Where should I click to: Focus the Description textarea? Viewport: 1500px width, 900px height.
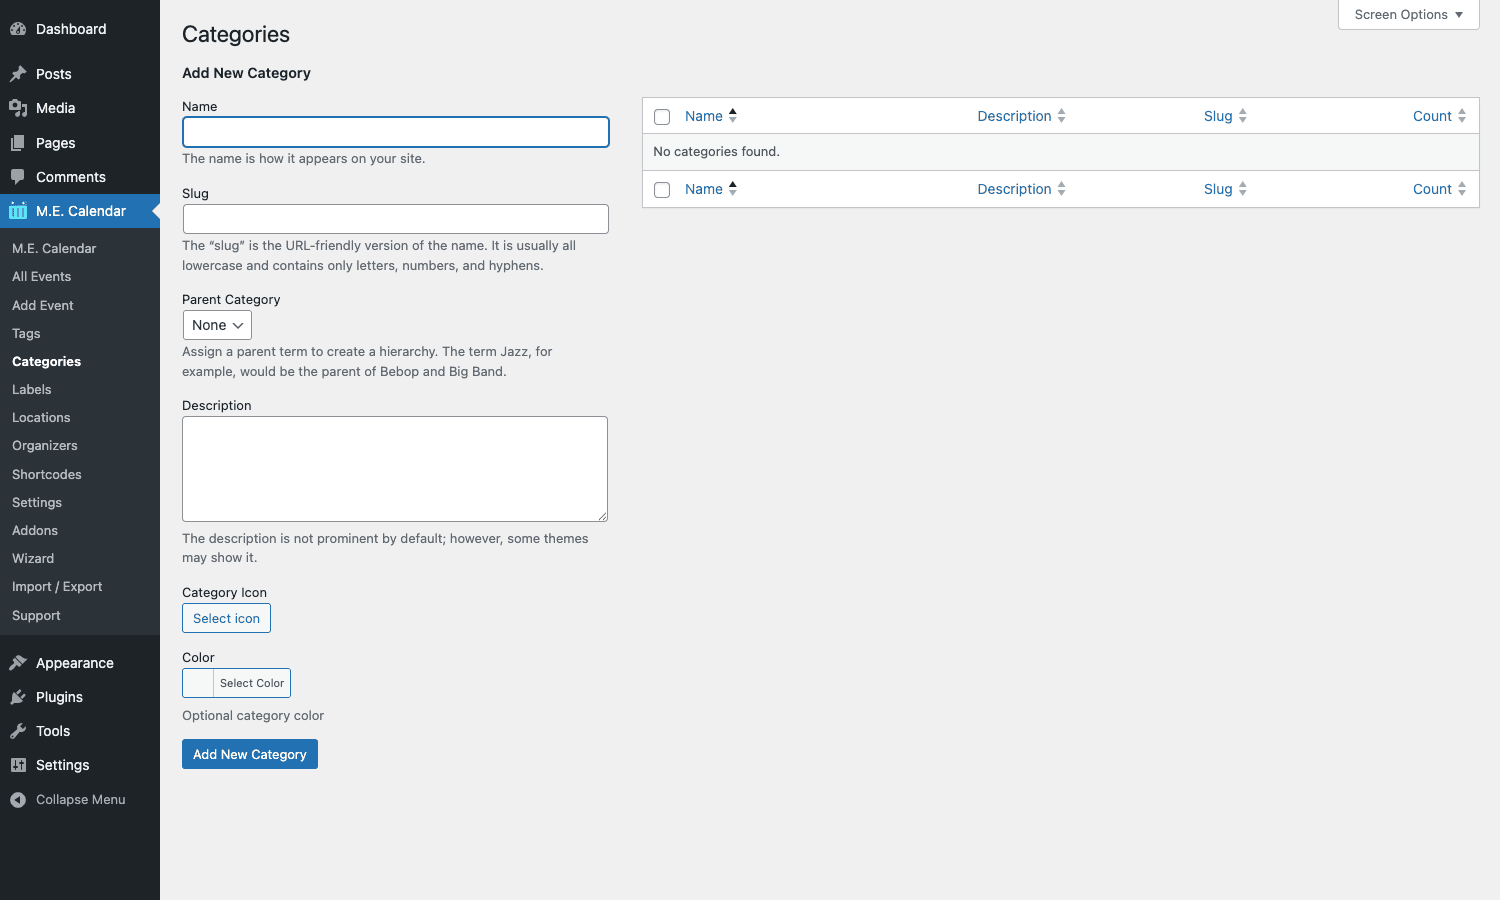395,469
